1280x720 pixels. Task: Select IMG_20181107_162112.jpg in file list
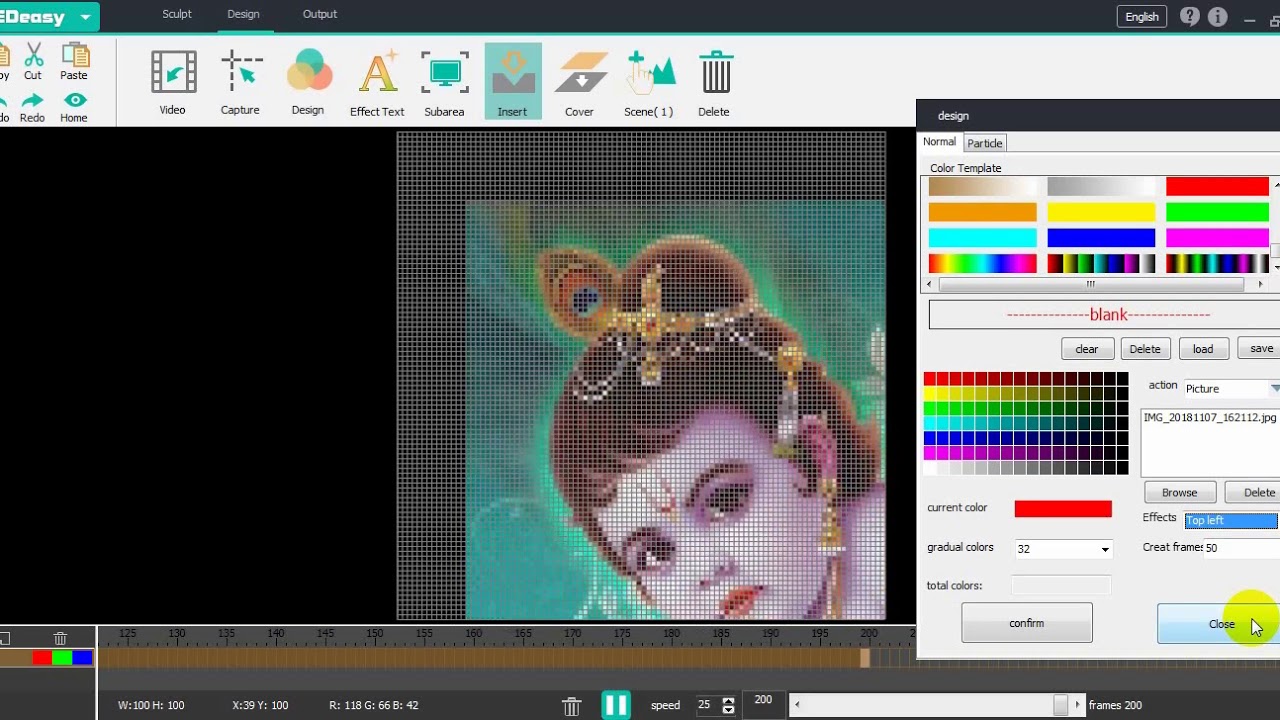[x=1210, y=418]
